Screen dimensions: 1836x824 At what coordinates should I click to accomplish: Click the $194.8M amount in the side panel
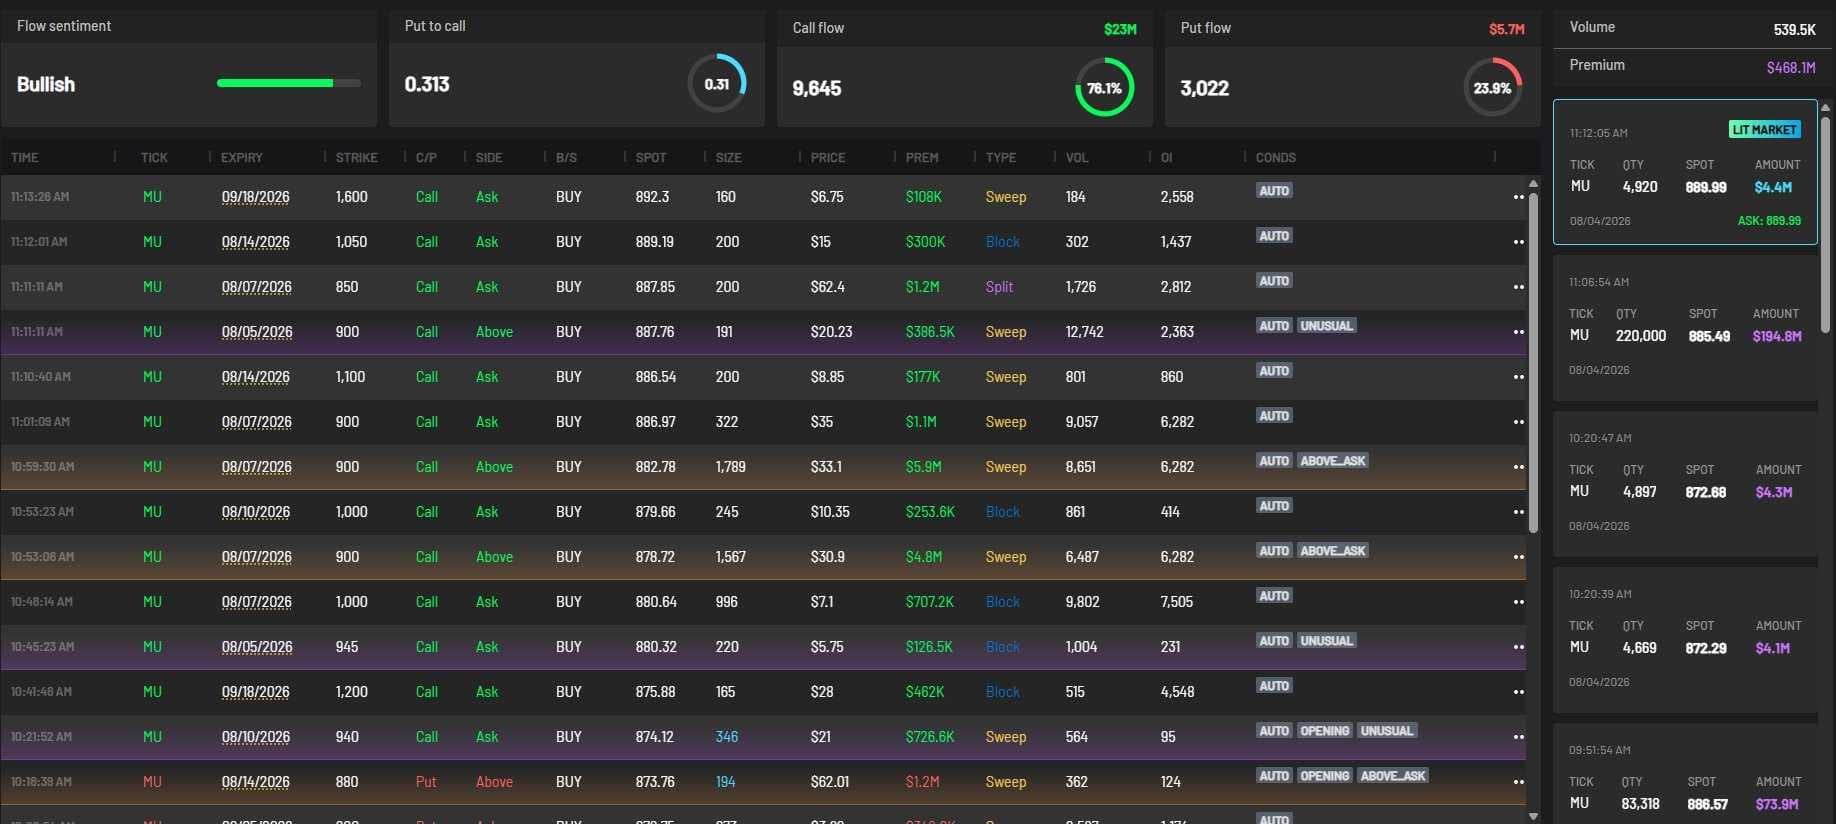[1777, 336]
